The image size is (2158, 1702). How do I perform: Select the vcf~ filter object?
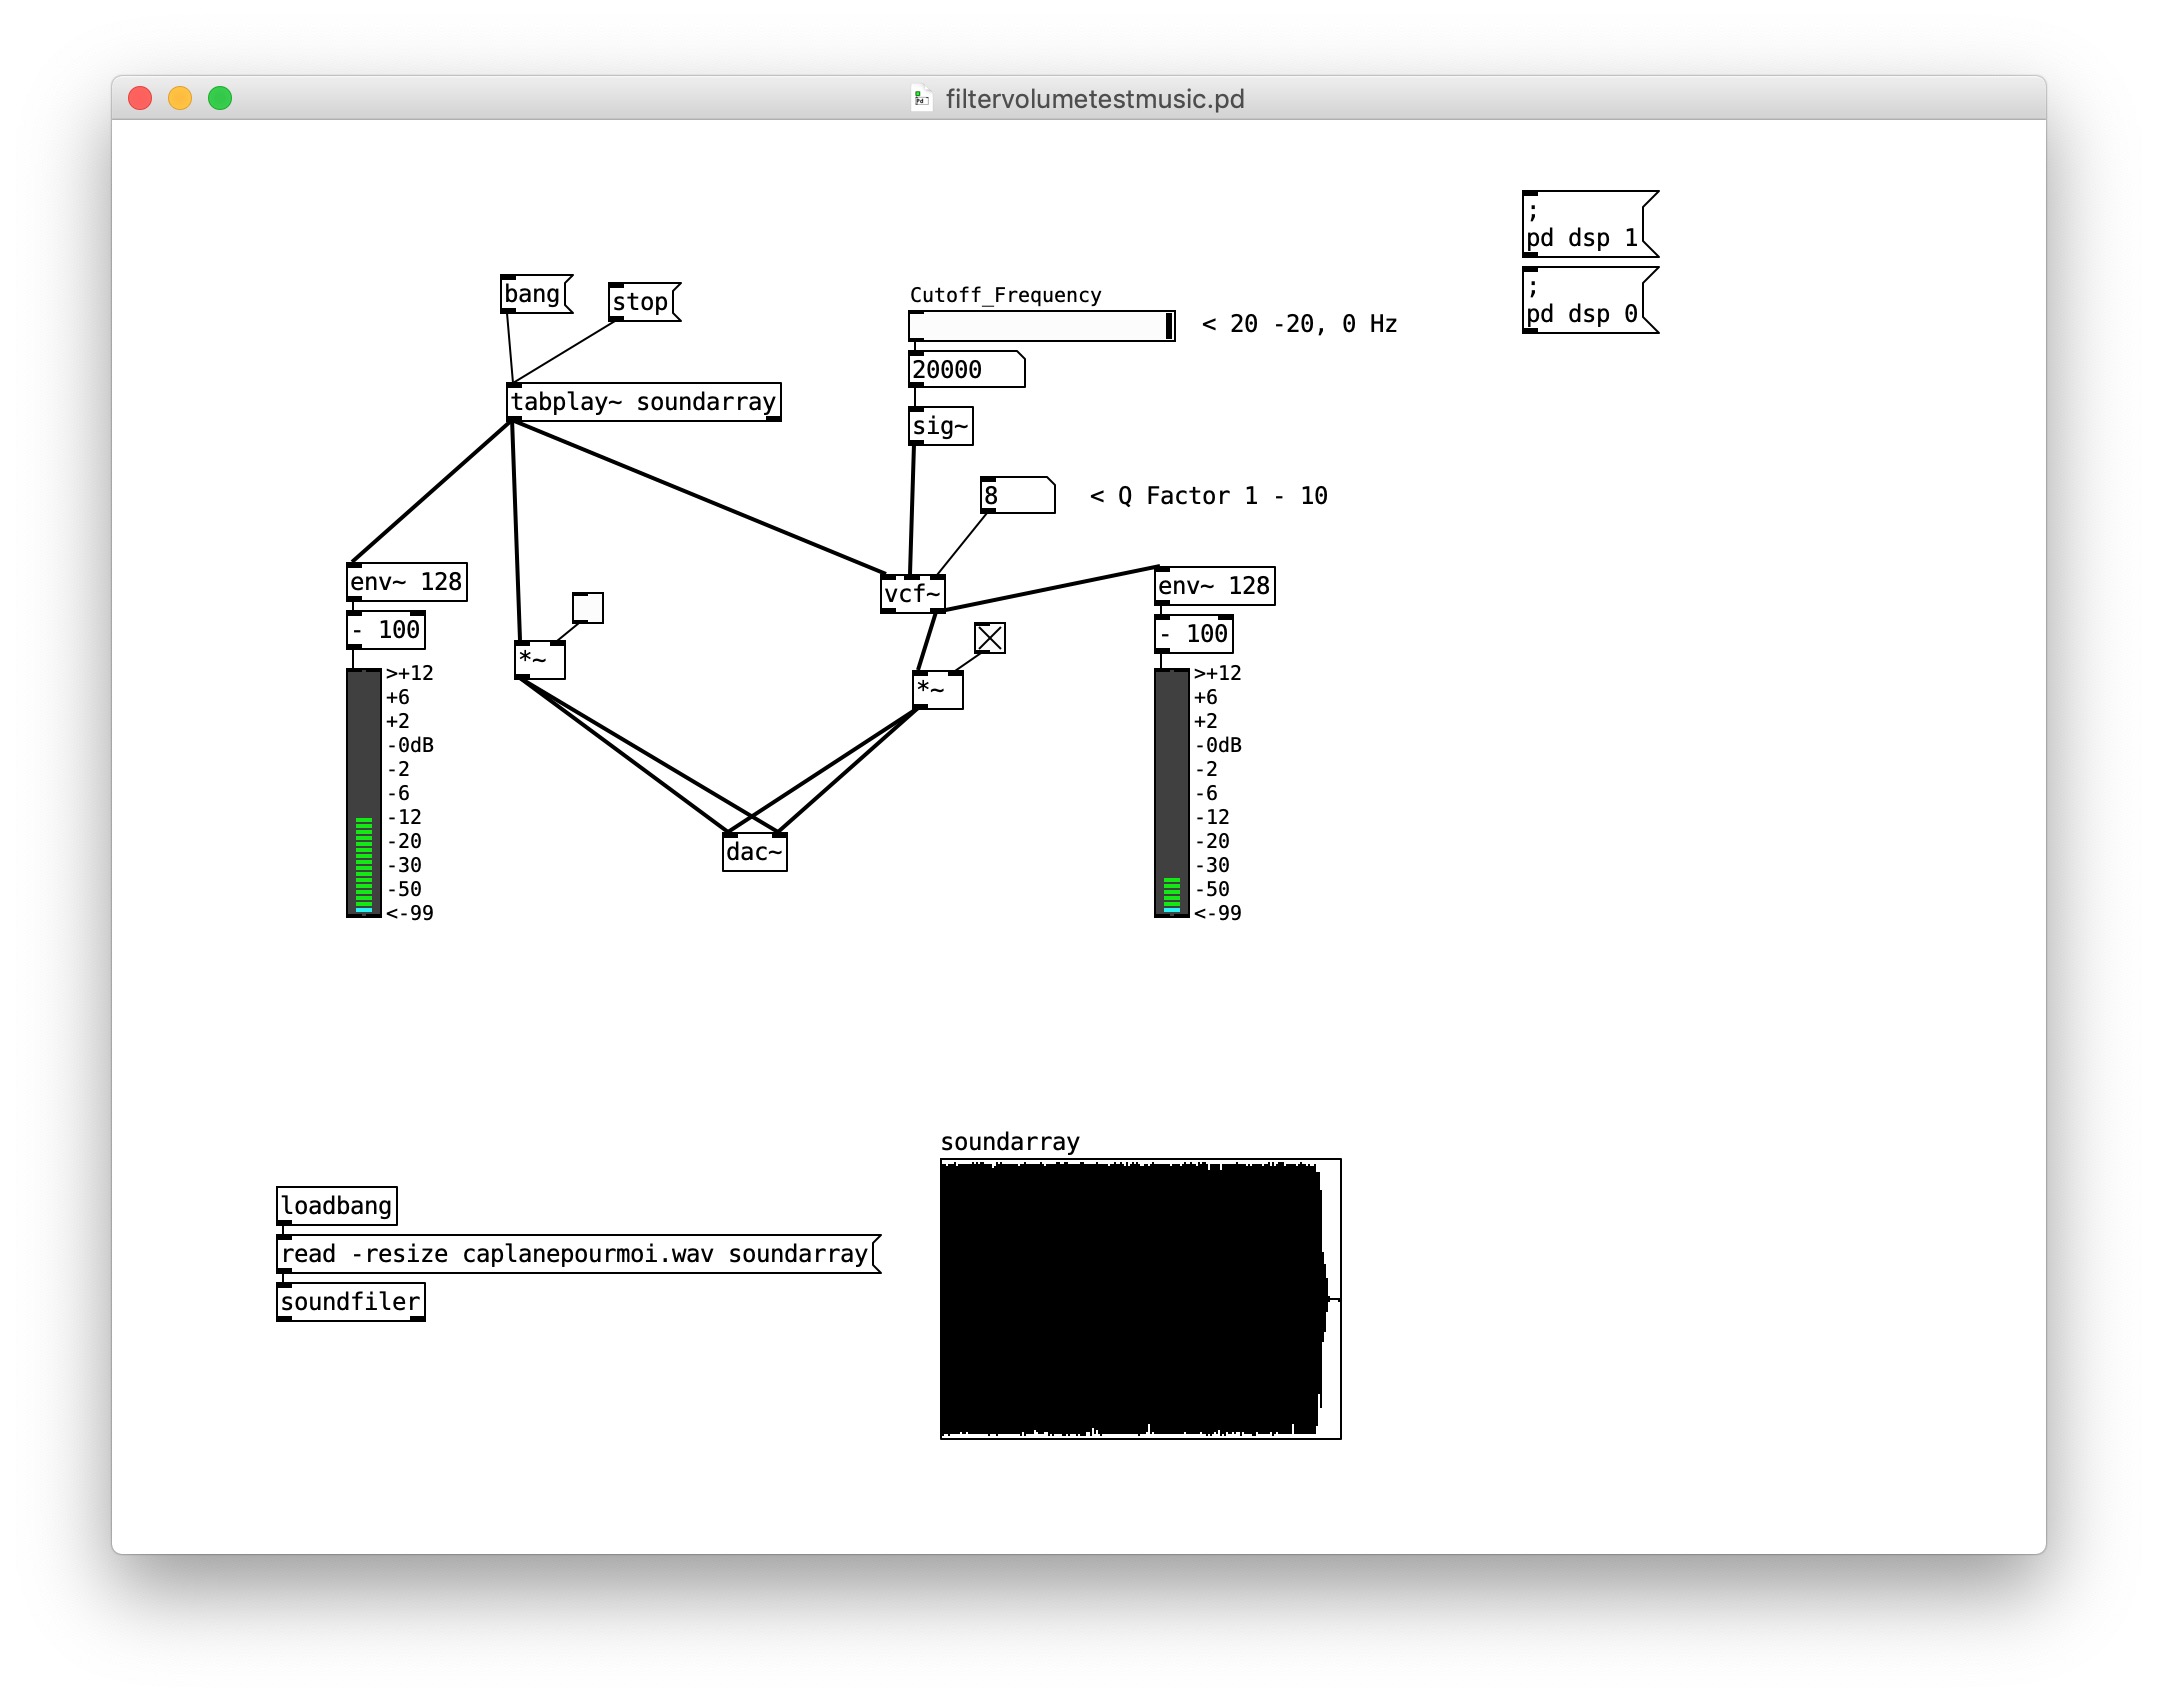912,594
